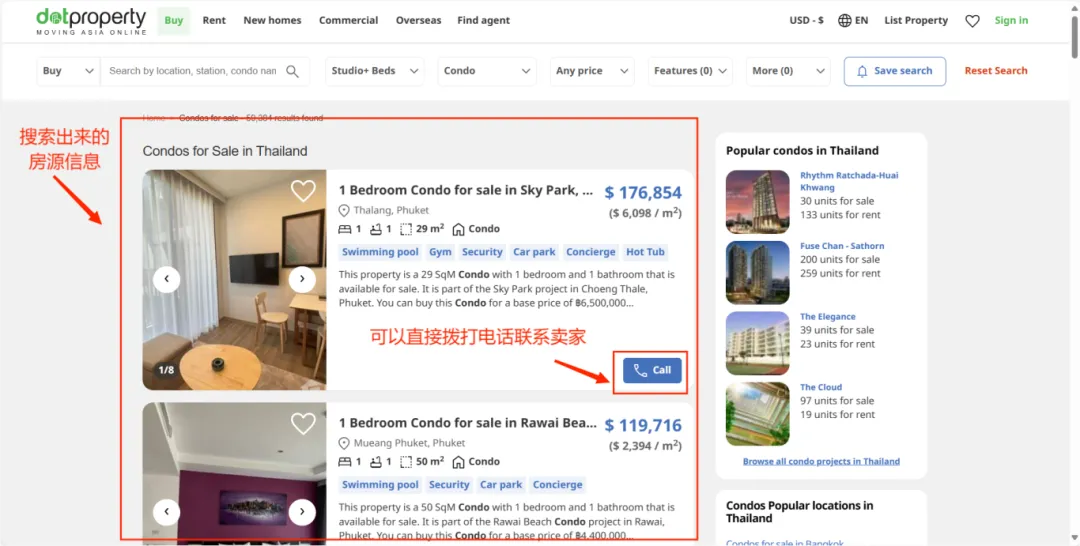1080x546 pixels.
Task: Show next photo of Rawai Beach condo
Action: point(302,512)
